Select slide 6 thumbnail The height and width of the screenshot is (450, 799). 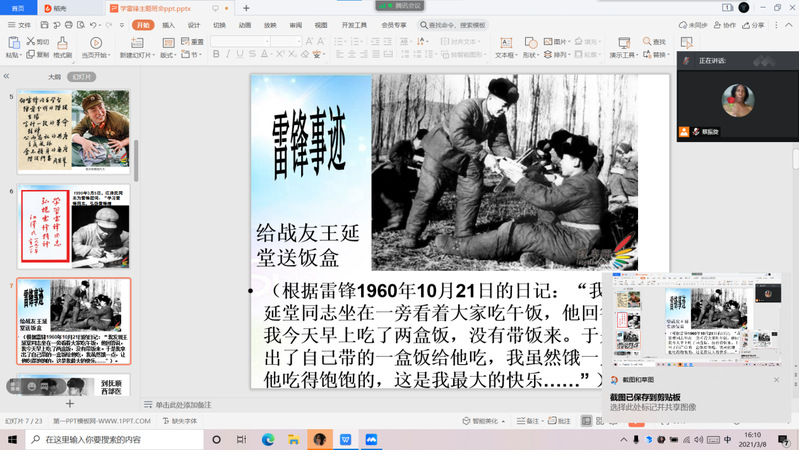click(74, 226)
